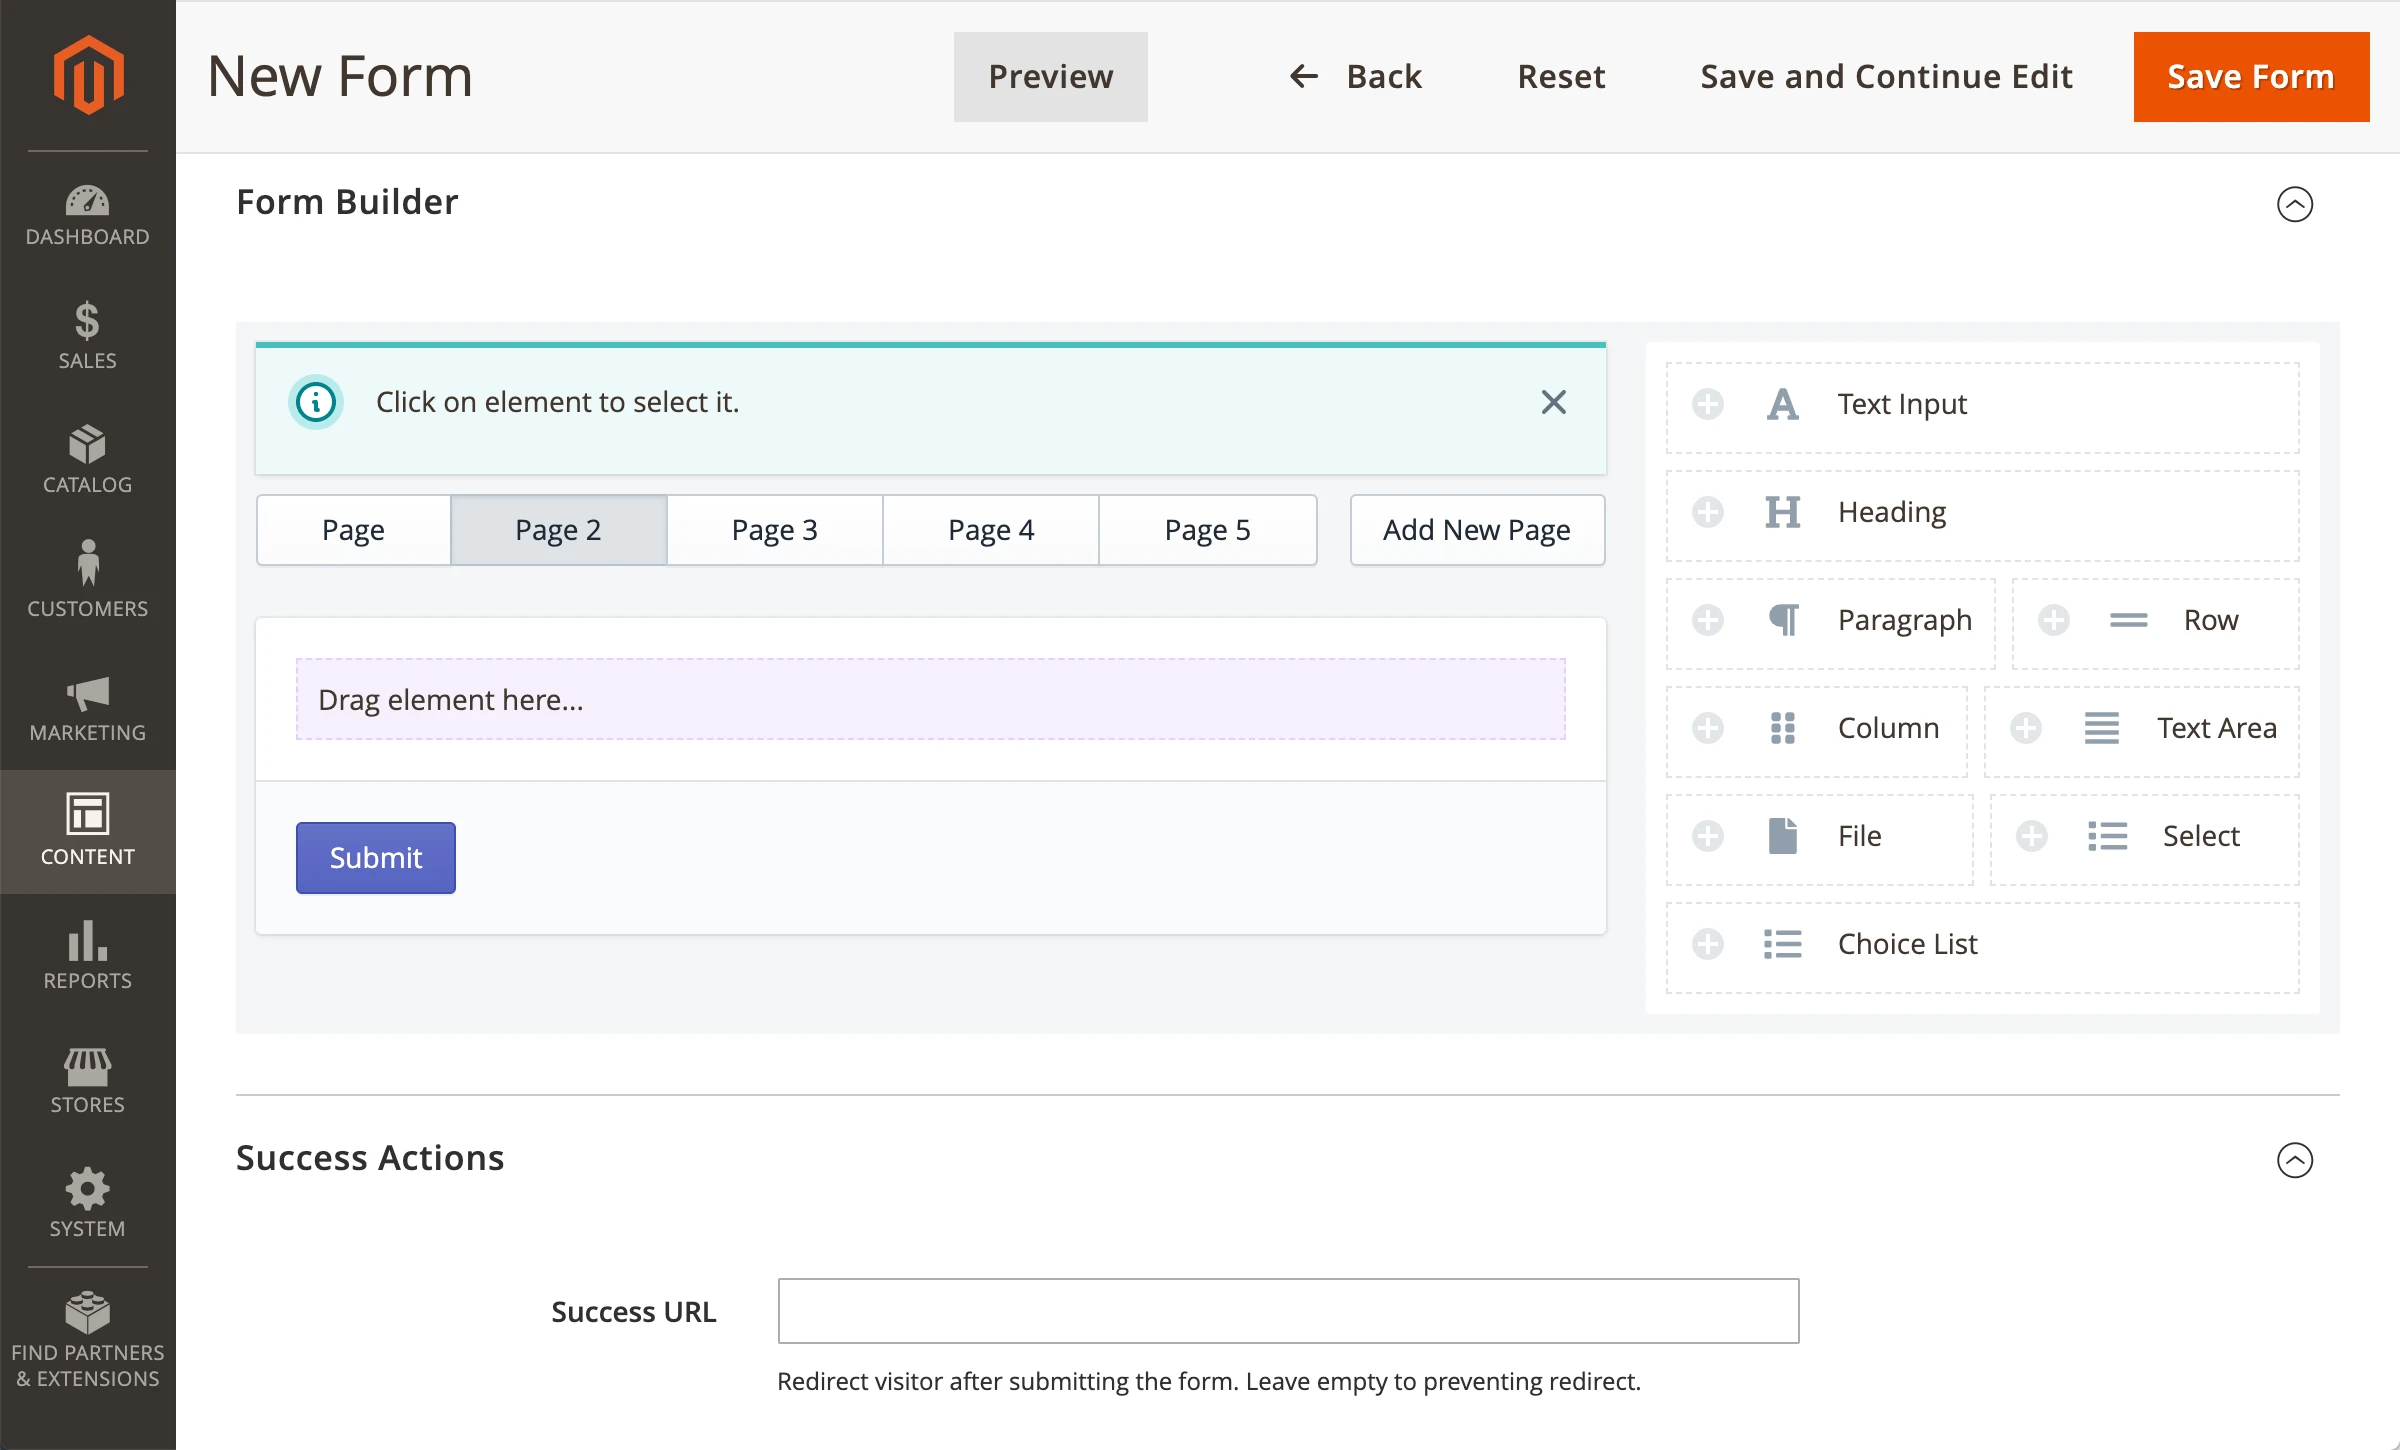This screenshot has width=2400, height=1450.
Task: Click the plus icon beside Heading
Action: 1708,513
